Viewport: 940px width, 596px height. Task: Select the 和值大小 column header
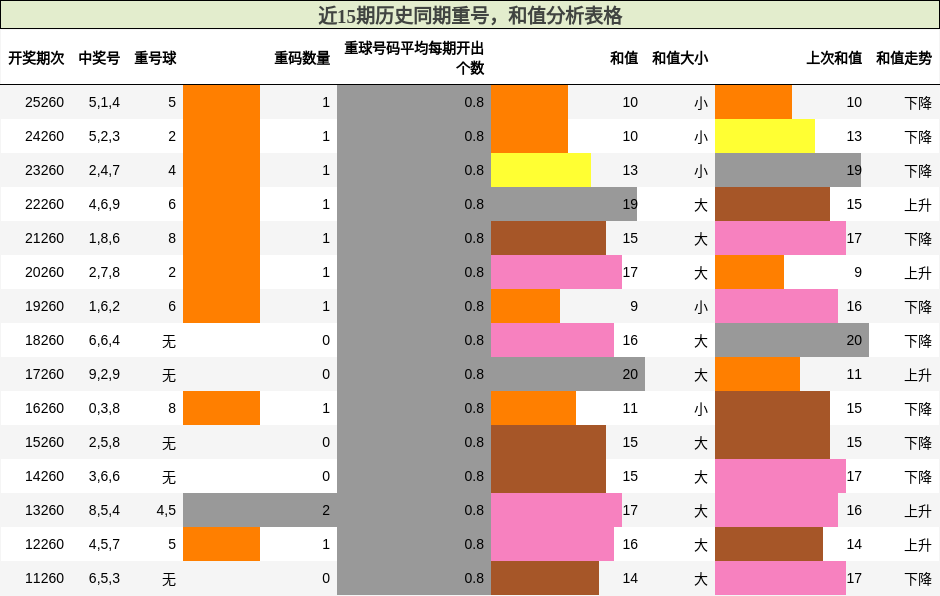click(680, 58)
